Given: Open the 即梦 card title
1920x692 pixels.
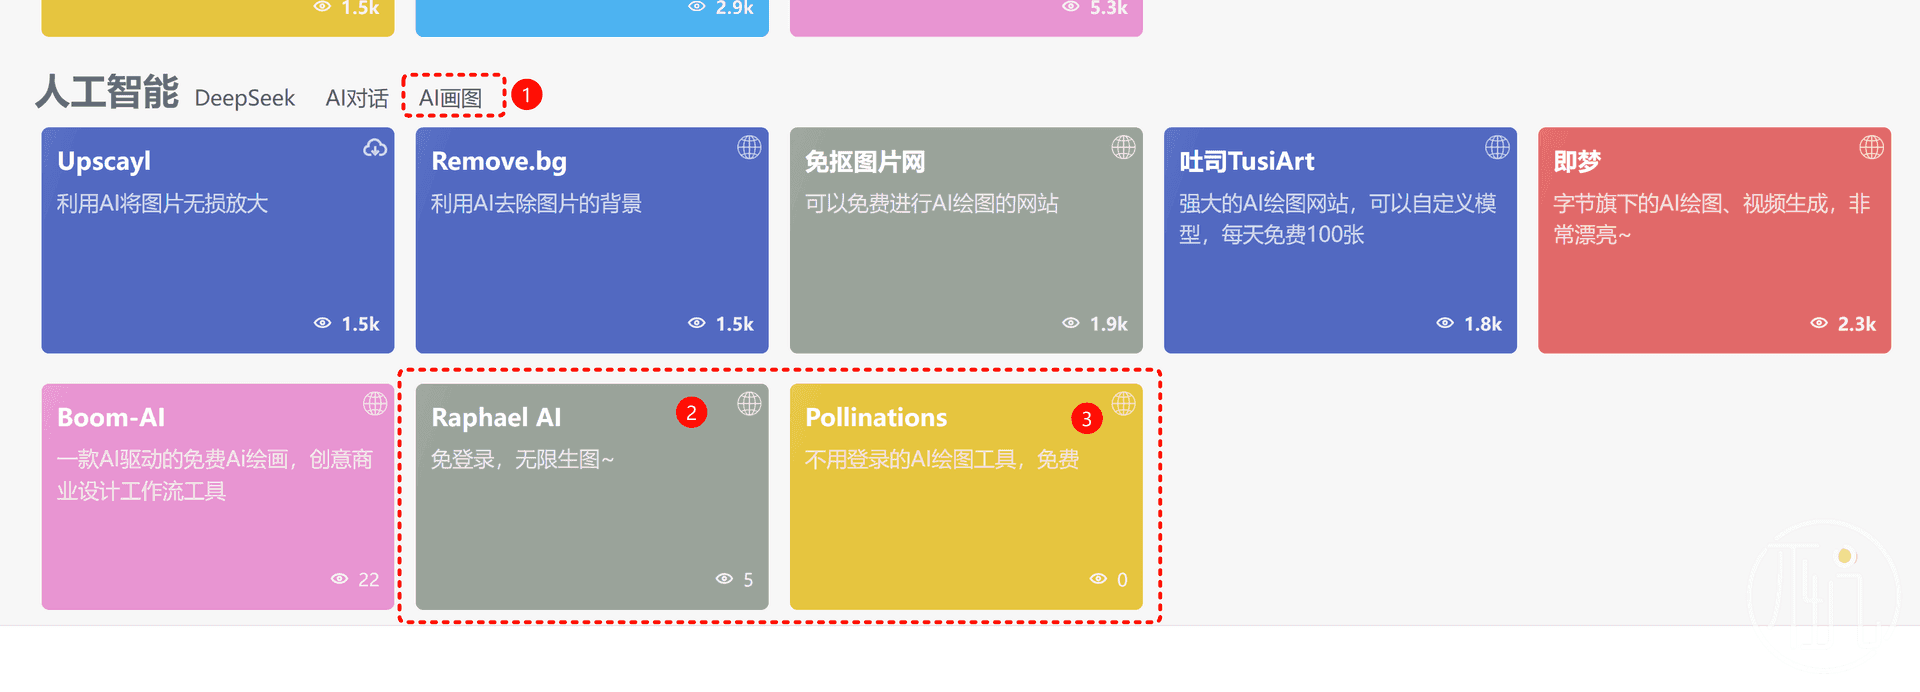Looking at the screenshot, I should (x=1577, y=162).
